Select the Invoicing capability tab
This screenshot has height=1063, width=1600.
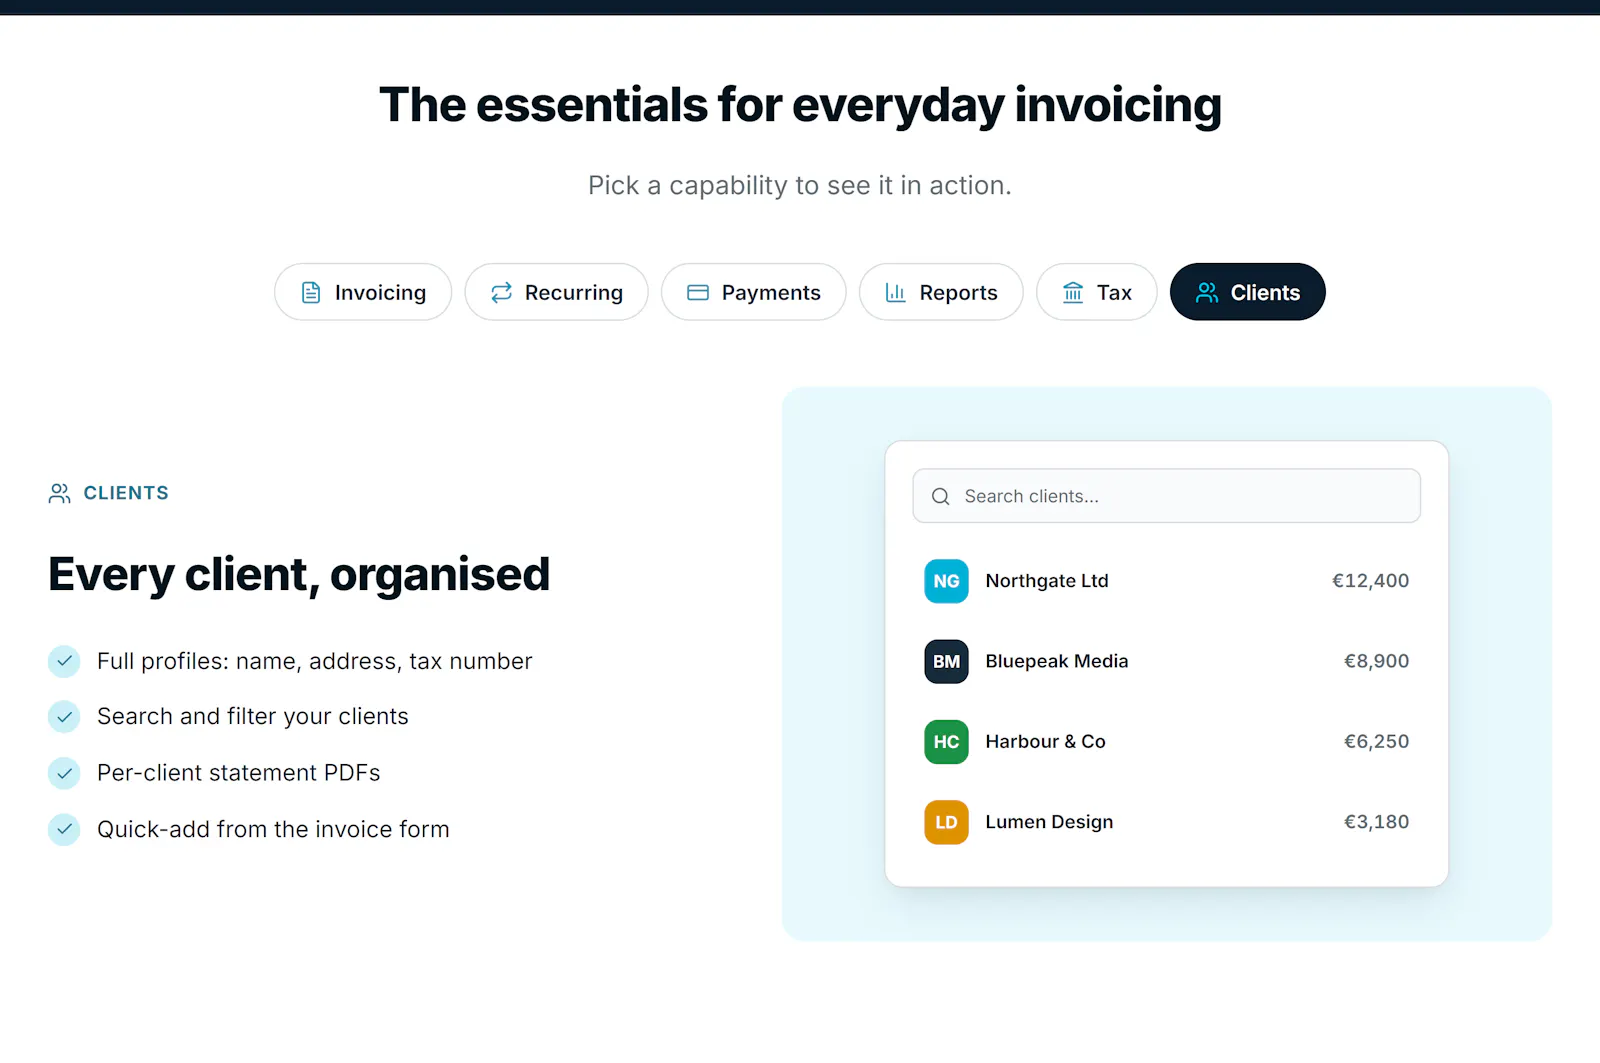click(x=363, y=292)
